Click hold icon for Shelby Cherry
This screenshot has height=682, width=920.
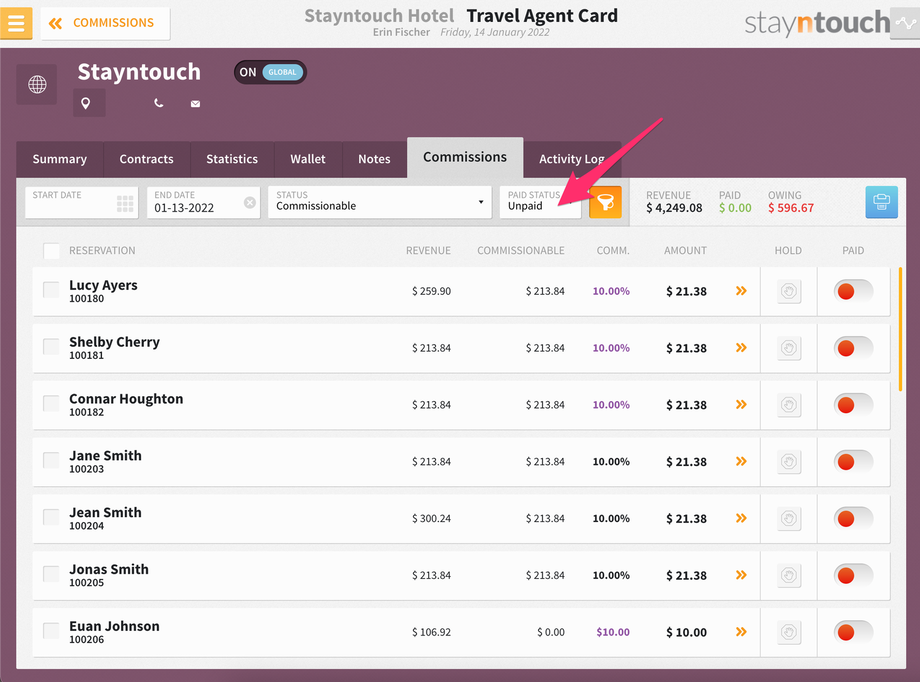point(789,348)
